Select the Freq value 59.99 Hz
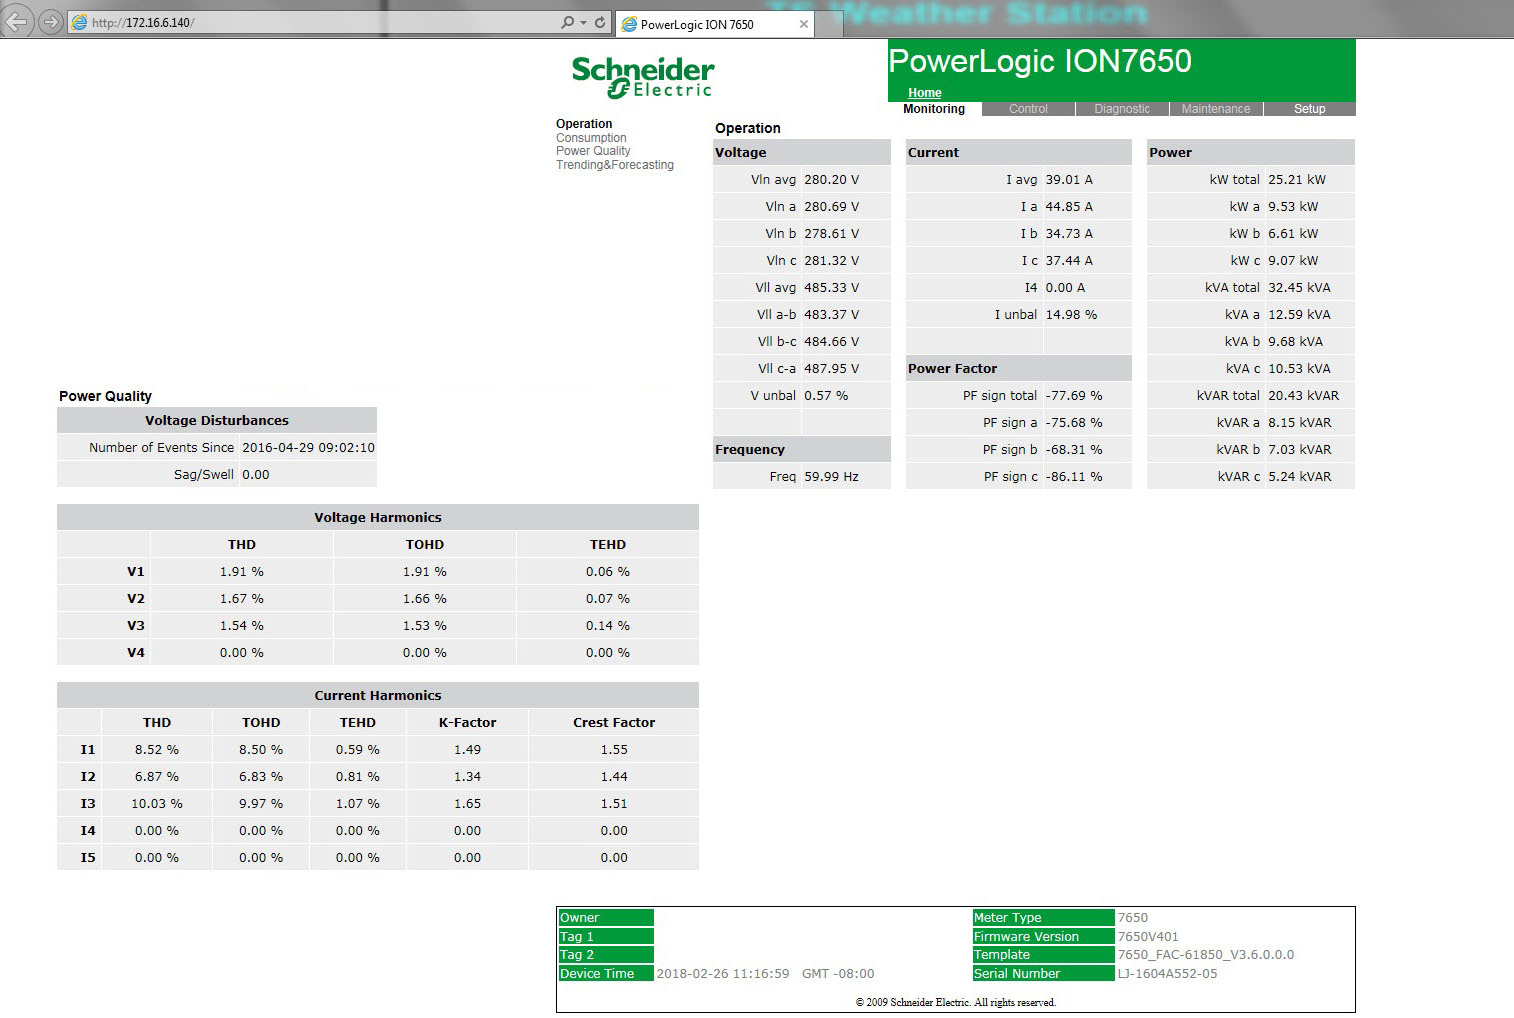 (x=831, y=477)
